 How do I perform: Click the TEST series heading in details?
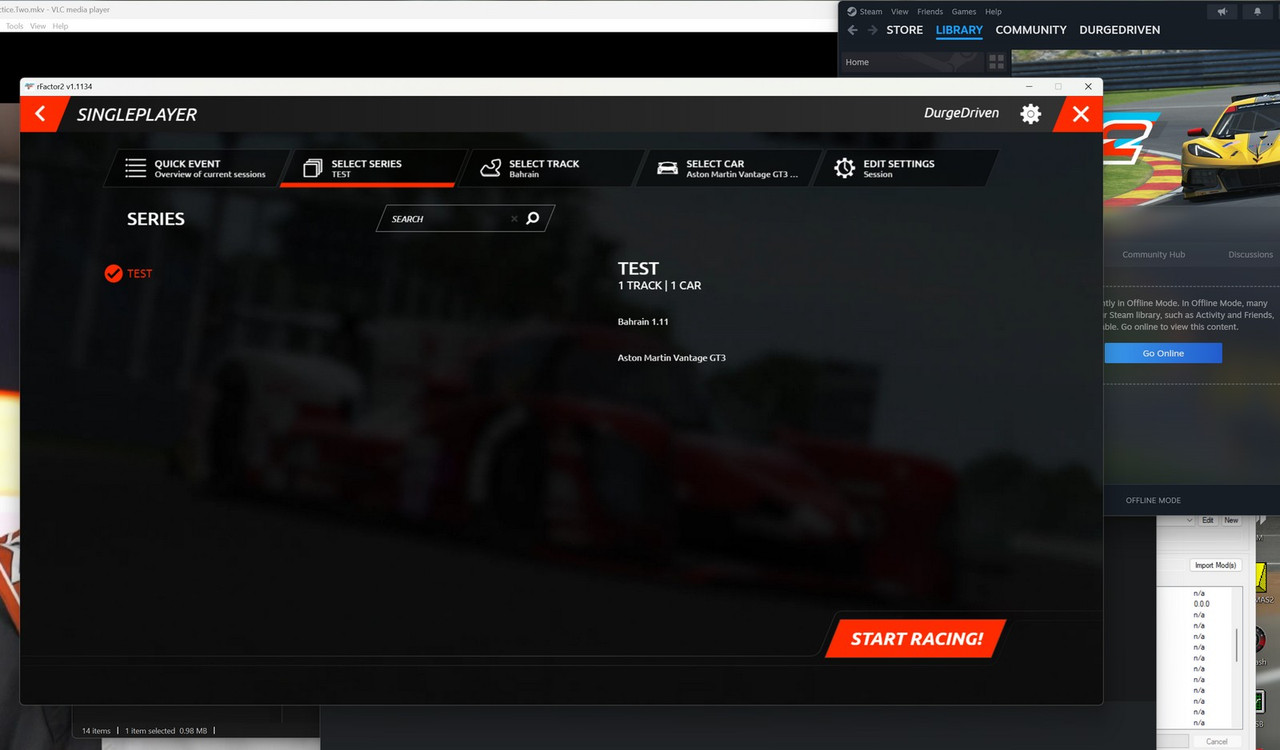coord(638,268)
